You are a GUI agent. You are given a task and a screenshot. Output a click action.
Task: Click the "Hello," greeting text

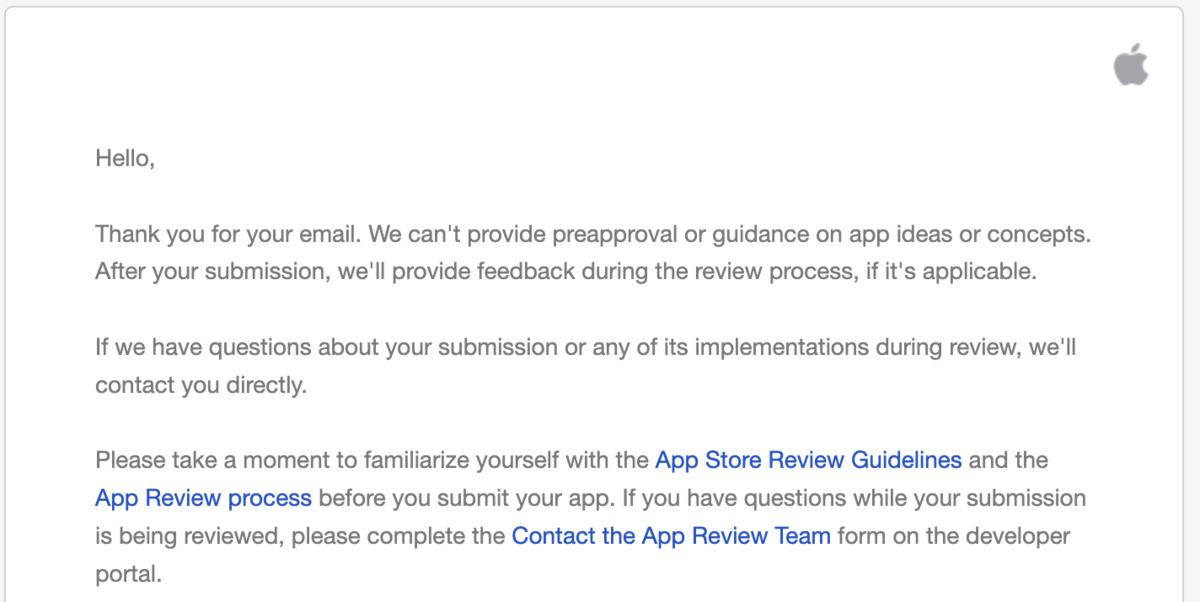coord(125,159)
